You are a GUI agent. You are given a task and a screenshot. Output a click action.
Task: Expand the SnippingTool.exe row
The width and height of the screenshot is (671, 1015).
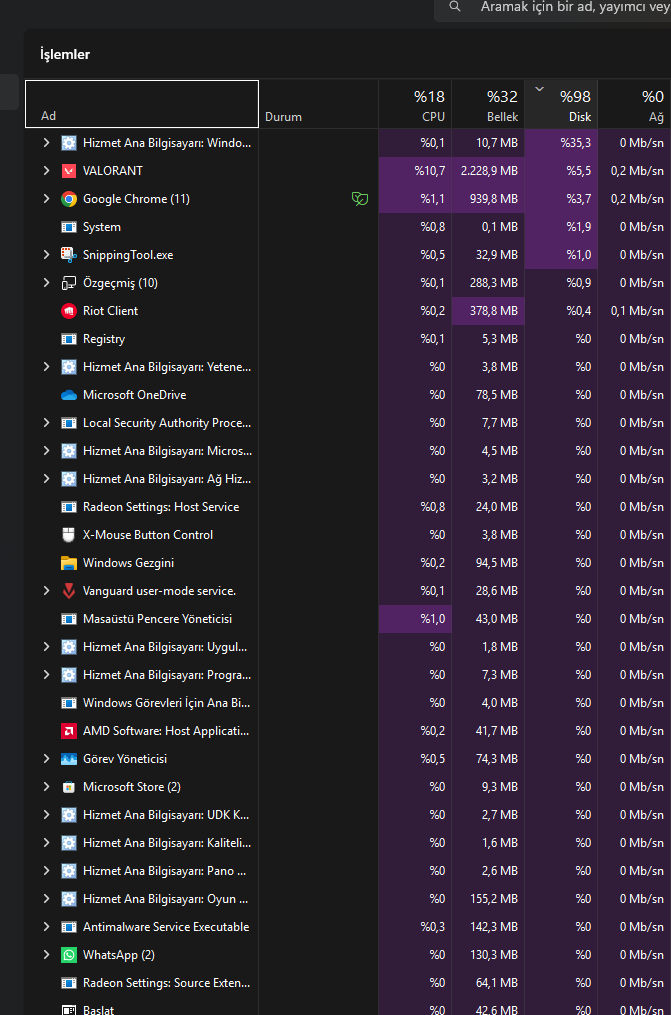pos(46,254)
